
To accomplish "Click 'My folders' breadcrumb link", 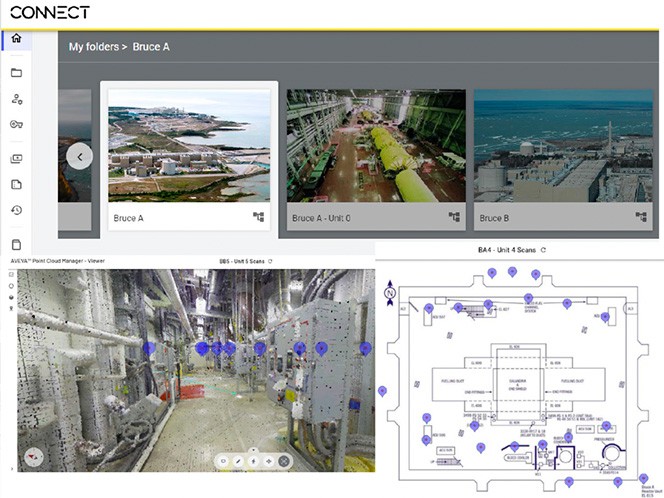I will point(96,47).
